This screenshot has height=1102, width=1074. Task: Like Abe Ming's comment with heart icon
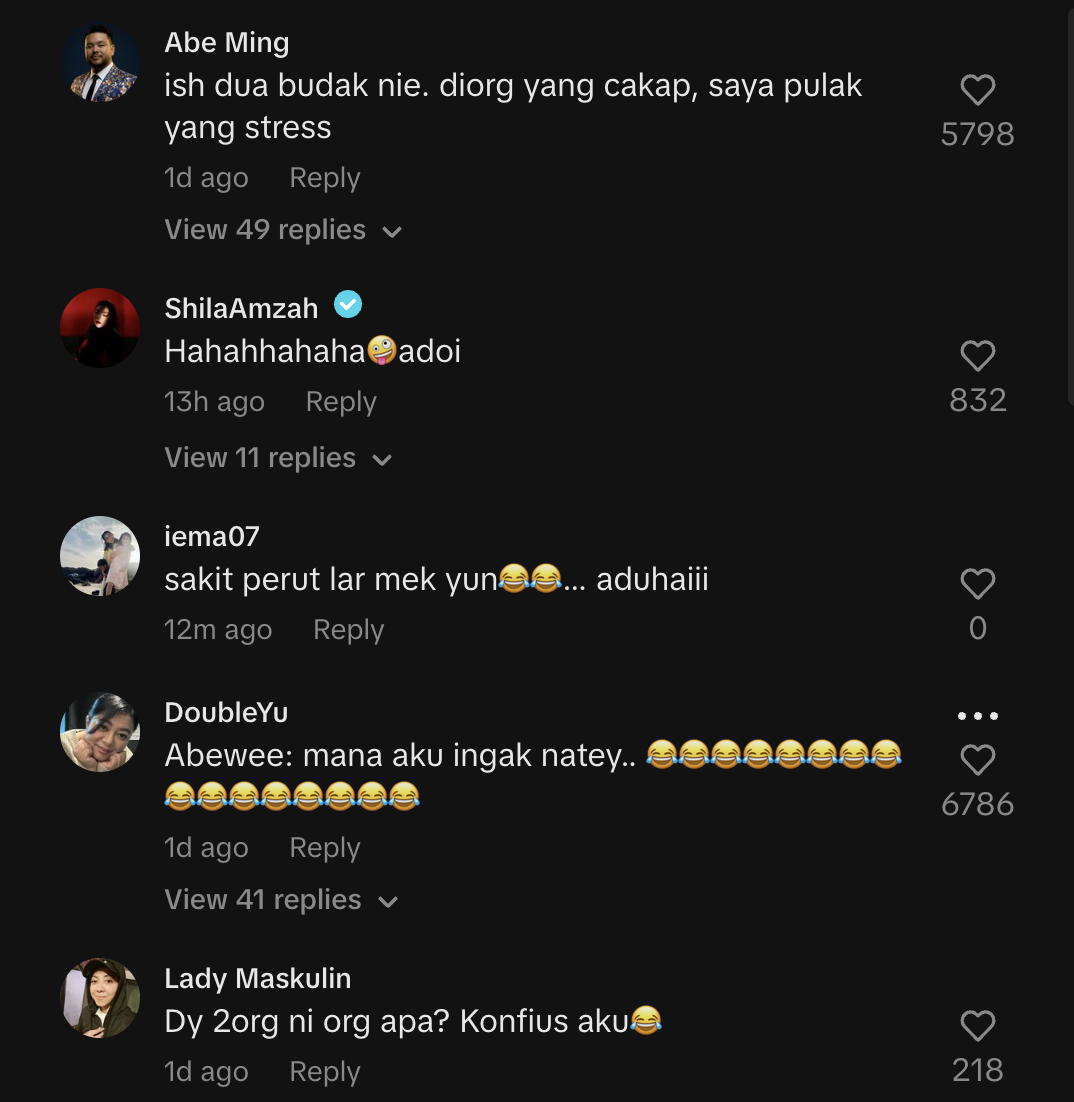pos(977,91)
